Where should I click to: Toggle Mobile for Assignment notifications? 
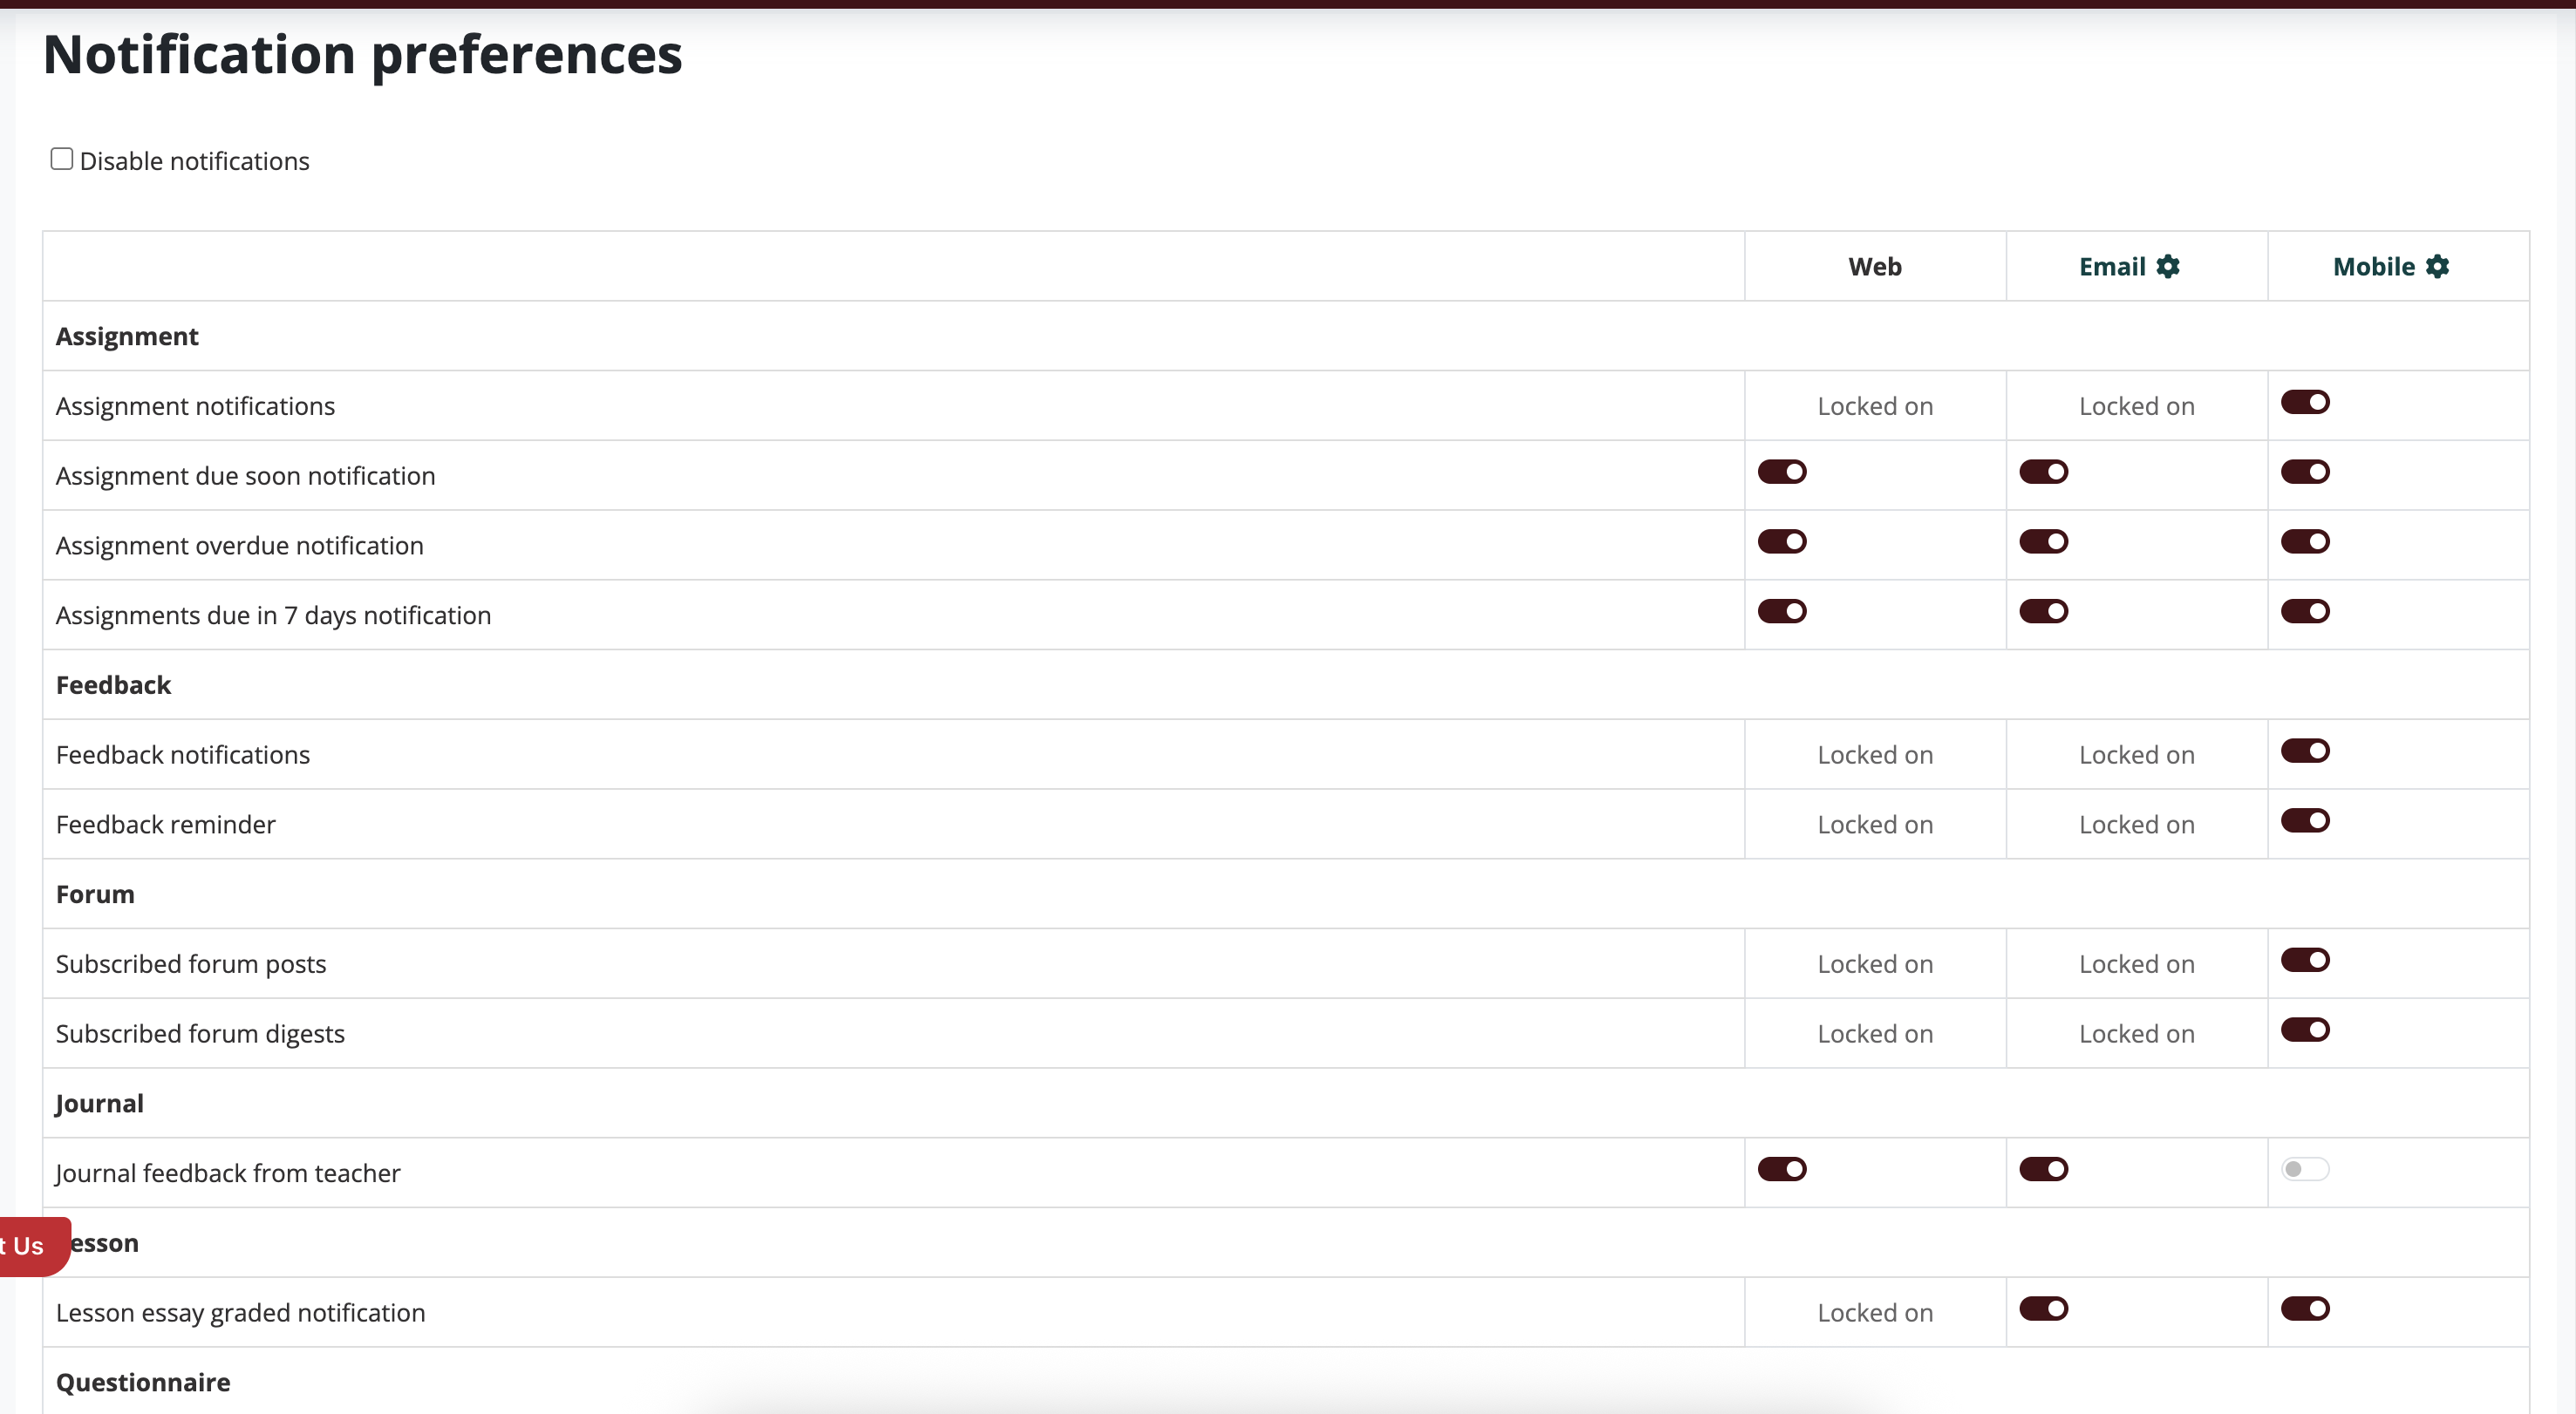click(x=2305, y=402)
